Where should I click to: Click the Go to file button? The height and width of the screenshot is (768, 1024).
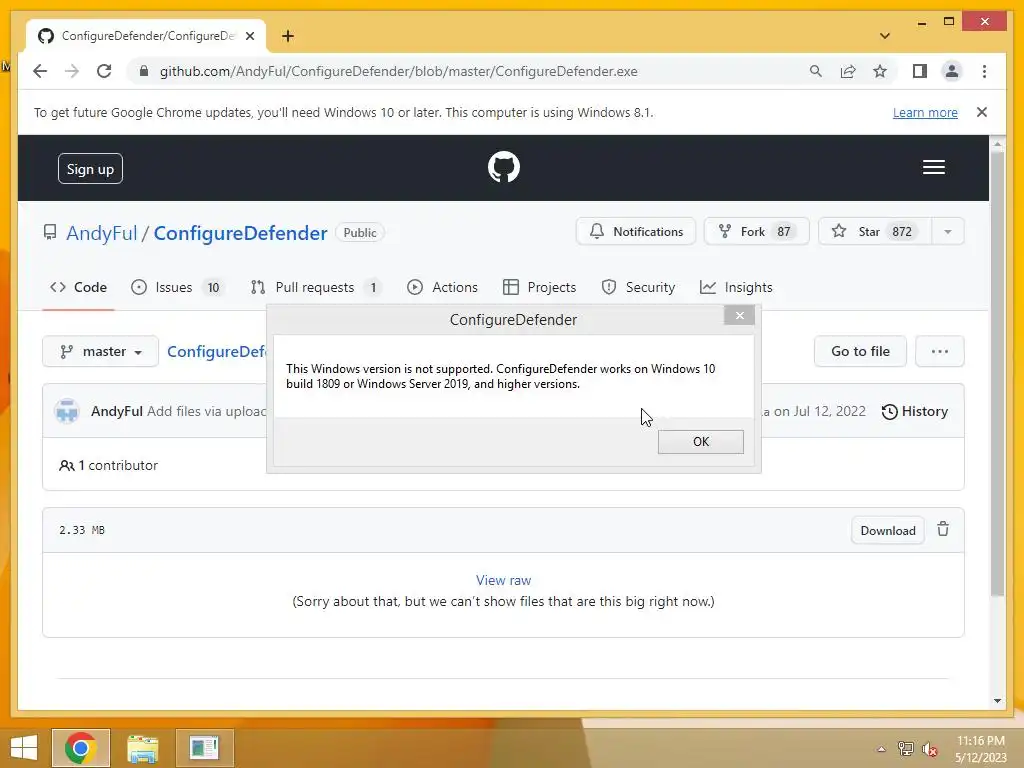[860, 351]
